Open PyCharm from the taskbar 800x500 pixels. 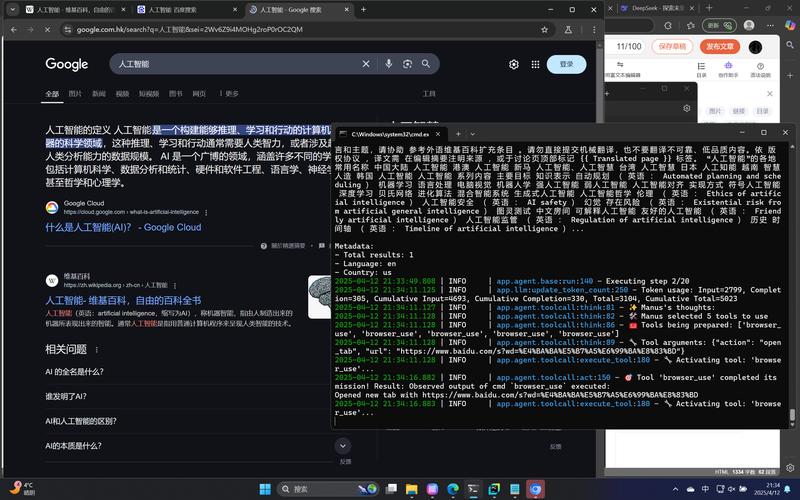494,489
